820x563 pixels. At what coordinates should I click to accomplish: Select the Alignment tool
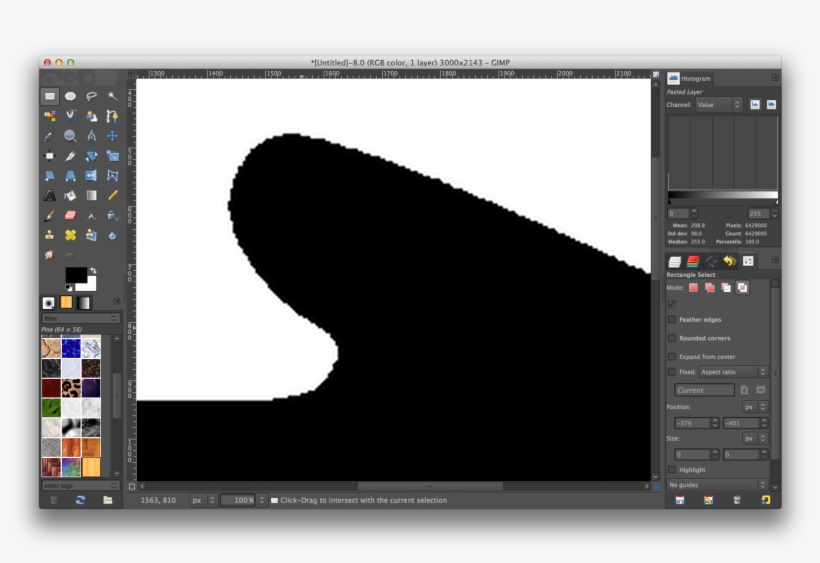pos(50,156)
